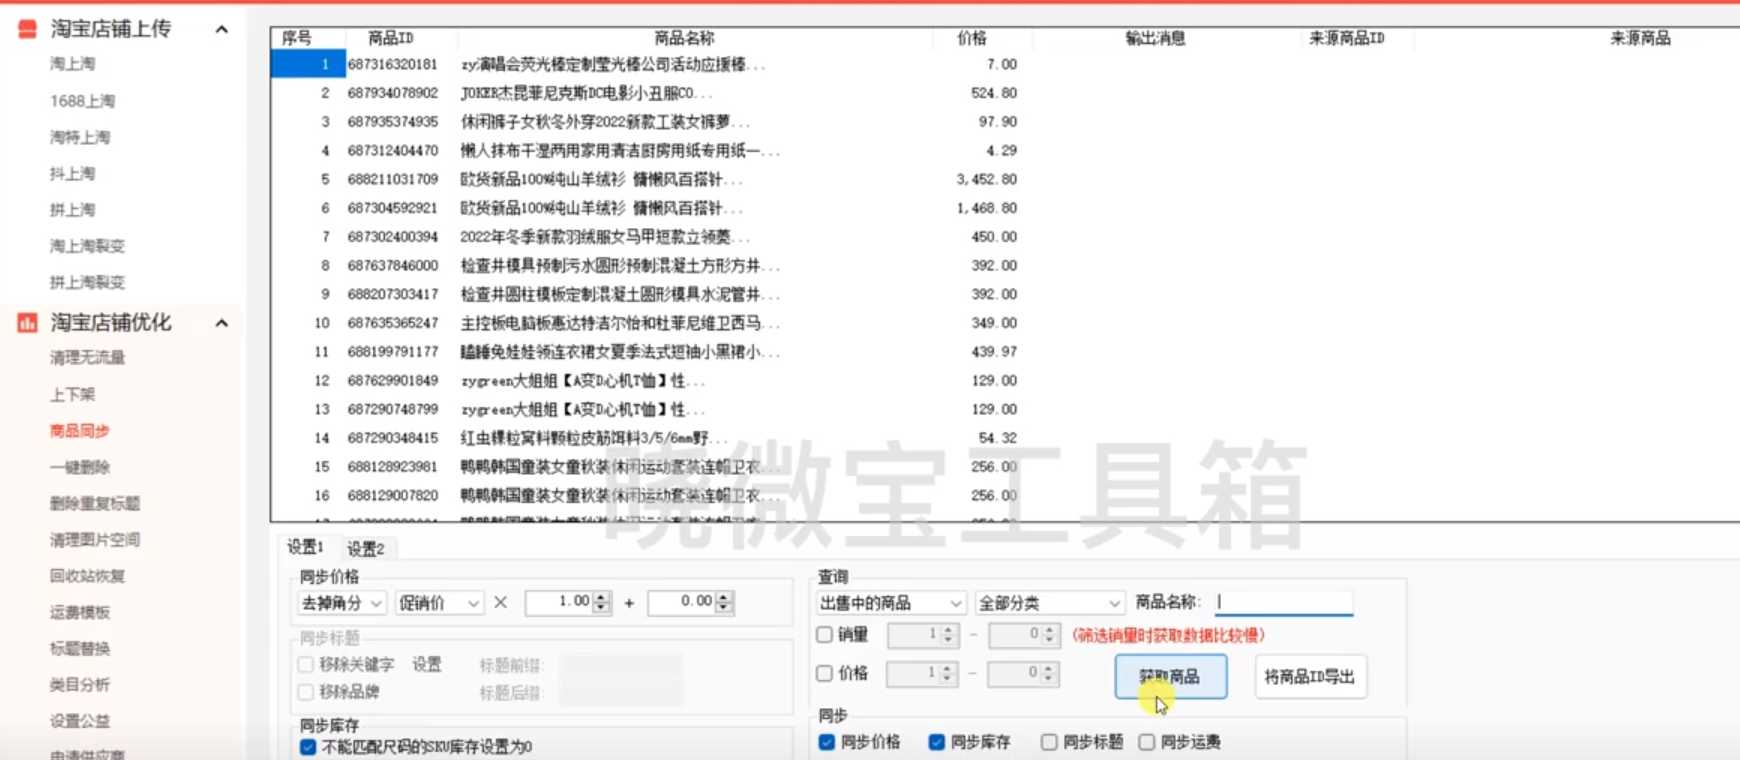1740x760 pixels.
Task: Open 淘特上淘 in the sidebar
Action: click(x=80, y=137)
